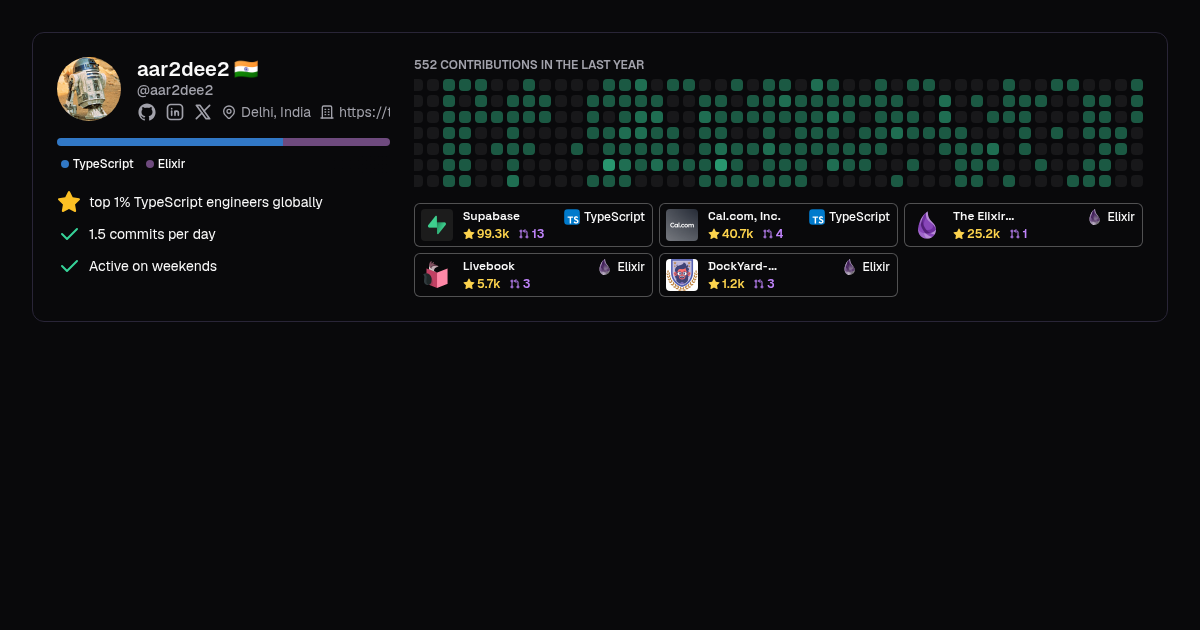1200x630 pixels.
Task: Click the gold star icon for top 1% achievement
Action: (x=69, y=202)
